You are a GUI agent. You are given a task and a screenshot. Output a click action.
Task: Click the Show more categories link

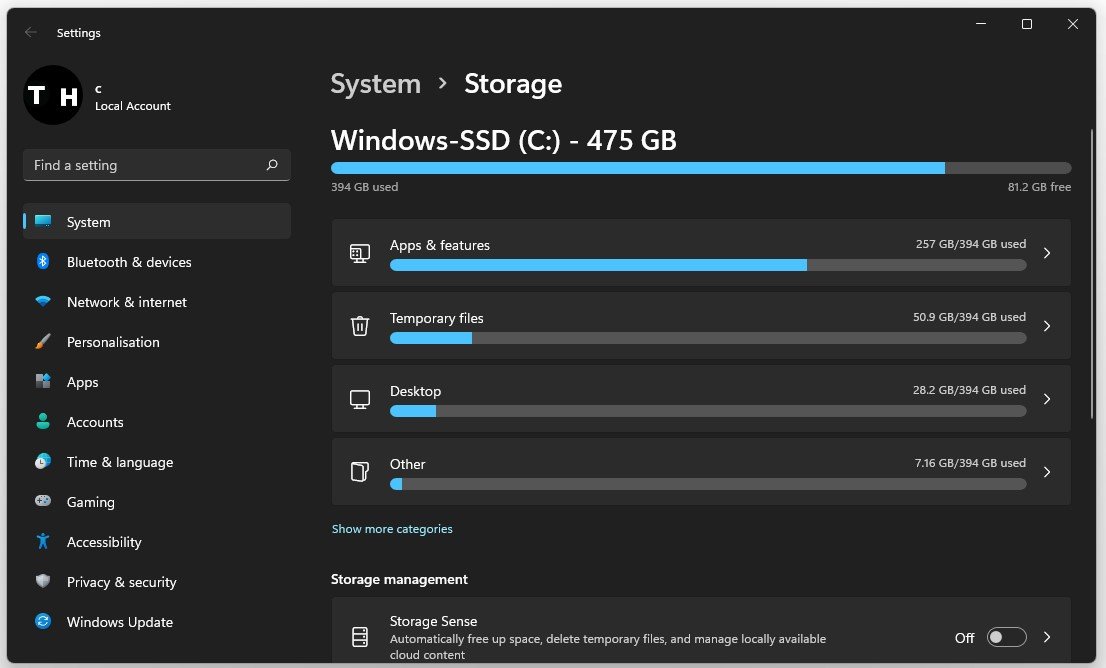click(392, 529)
